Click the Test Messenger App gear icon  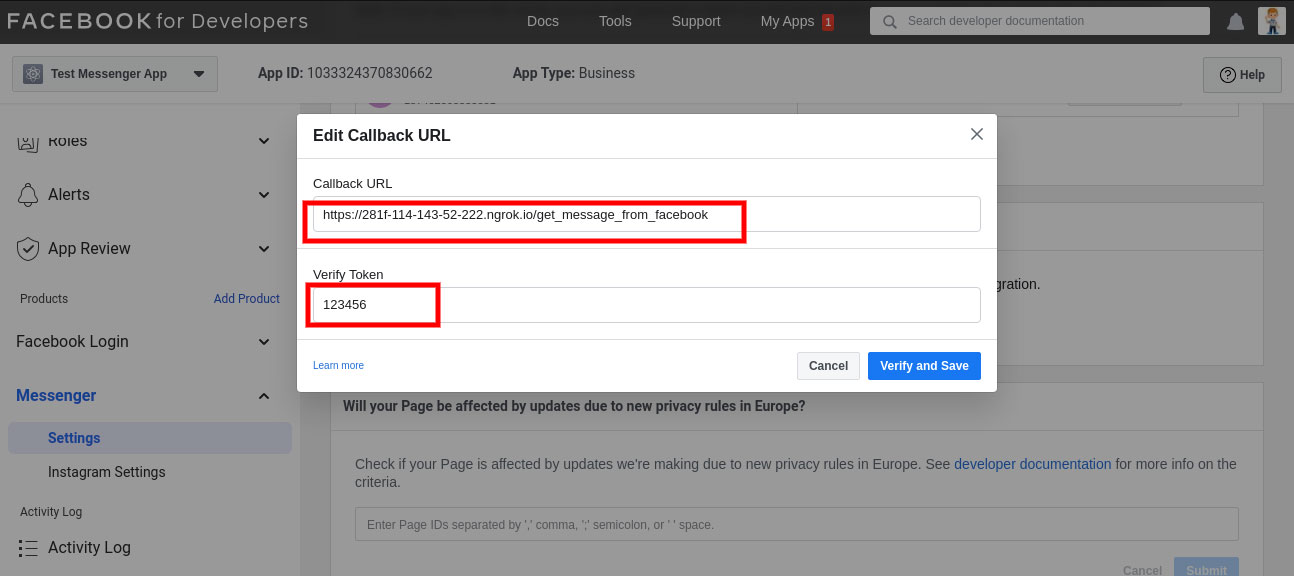click(34, 74)
